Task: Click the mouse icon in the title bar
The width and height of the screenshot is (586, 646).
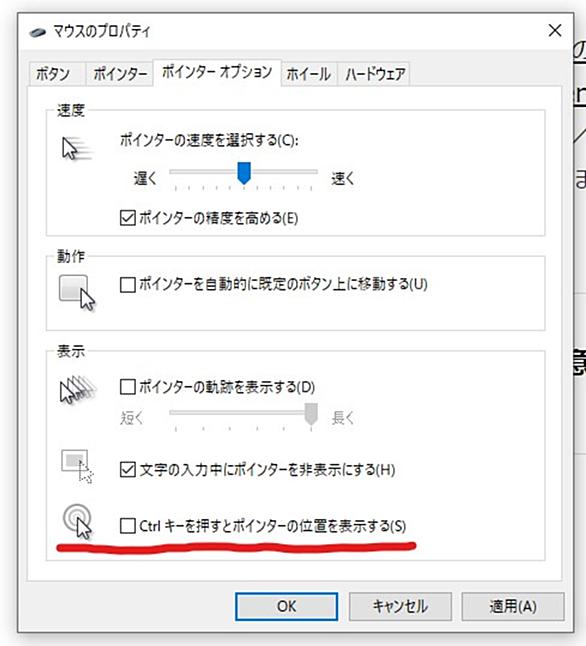Action: point(38,32)
